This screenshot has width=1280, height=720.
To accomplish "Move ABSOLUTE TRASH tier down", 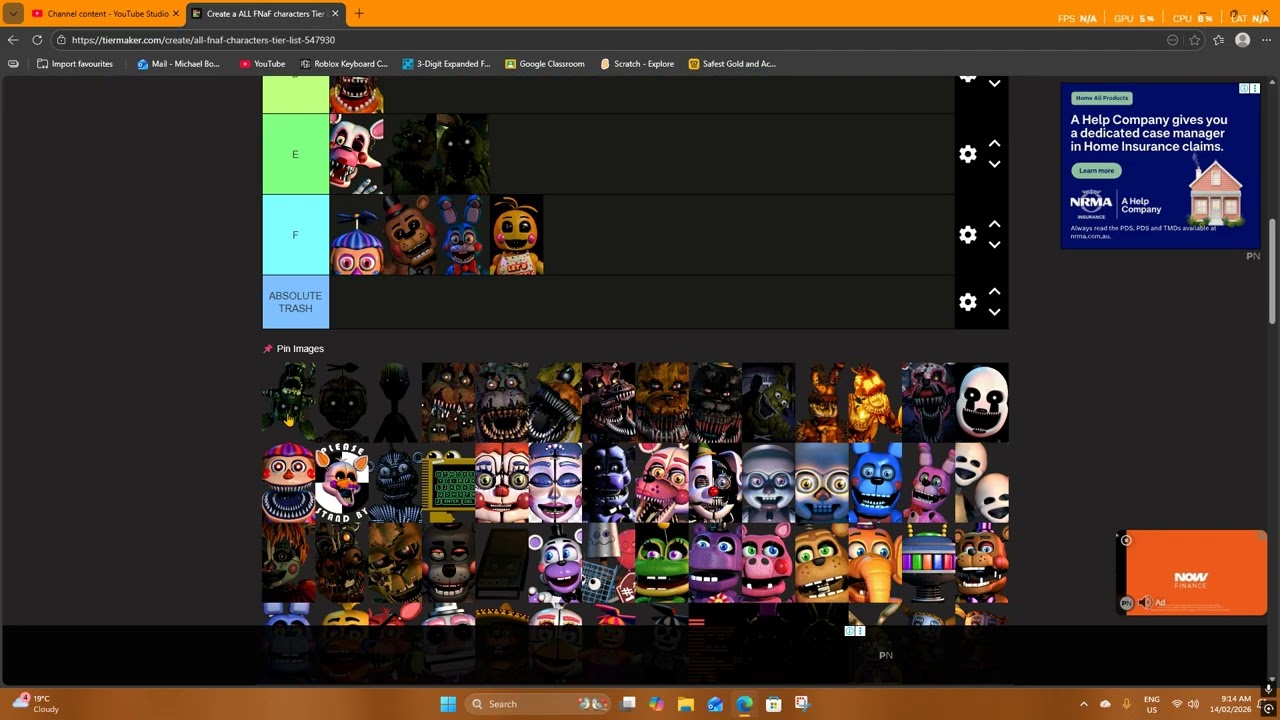I will tap(994, 312).
